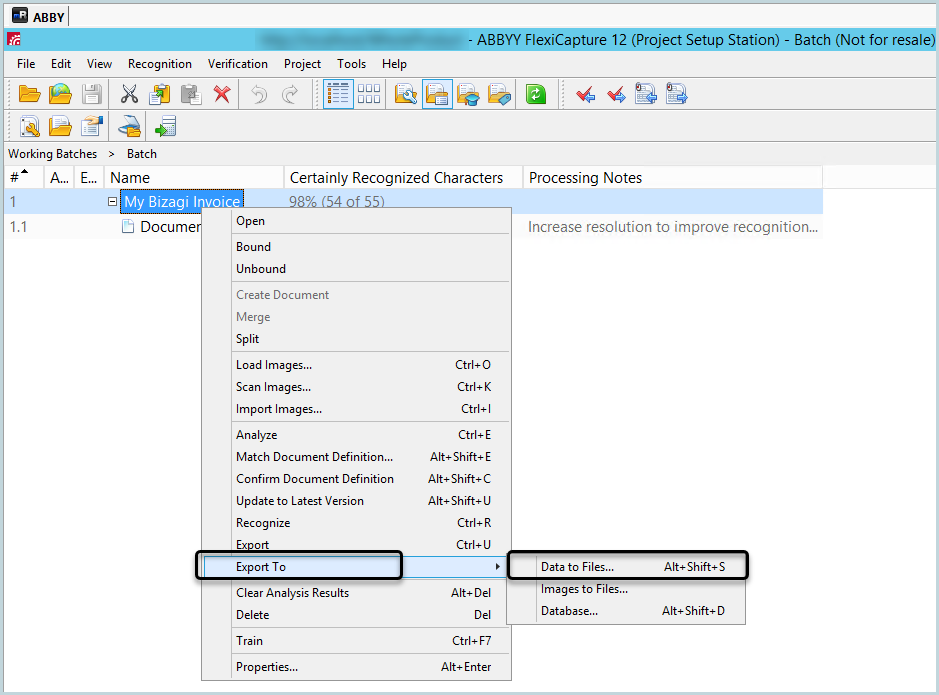This screenshot has height=695, width=939.
Task: Click Working Batches breadcrumb link
Action: coord(52,154)
